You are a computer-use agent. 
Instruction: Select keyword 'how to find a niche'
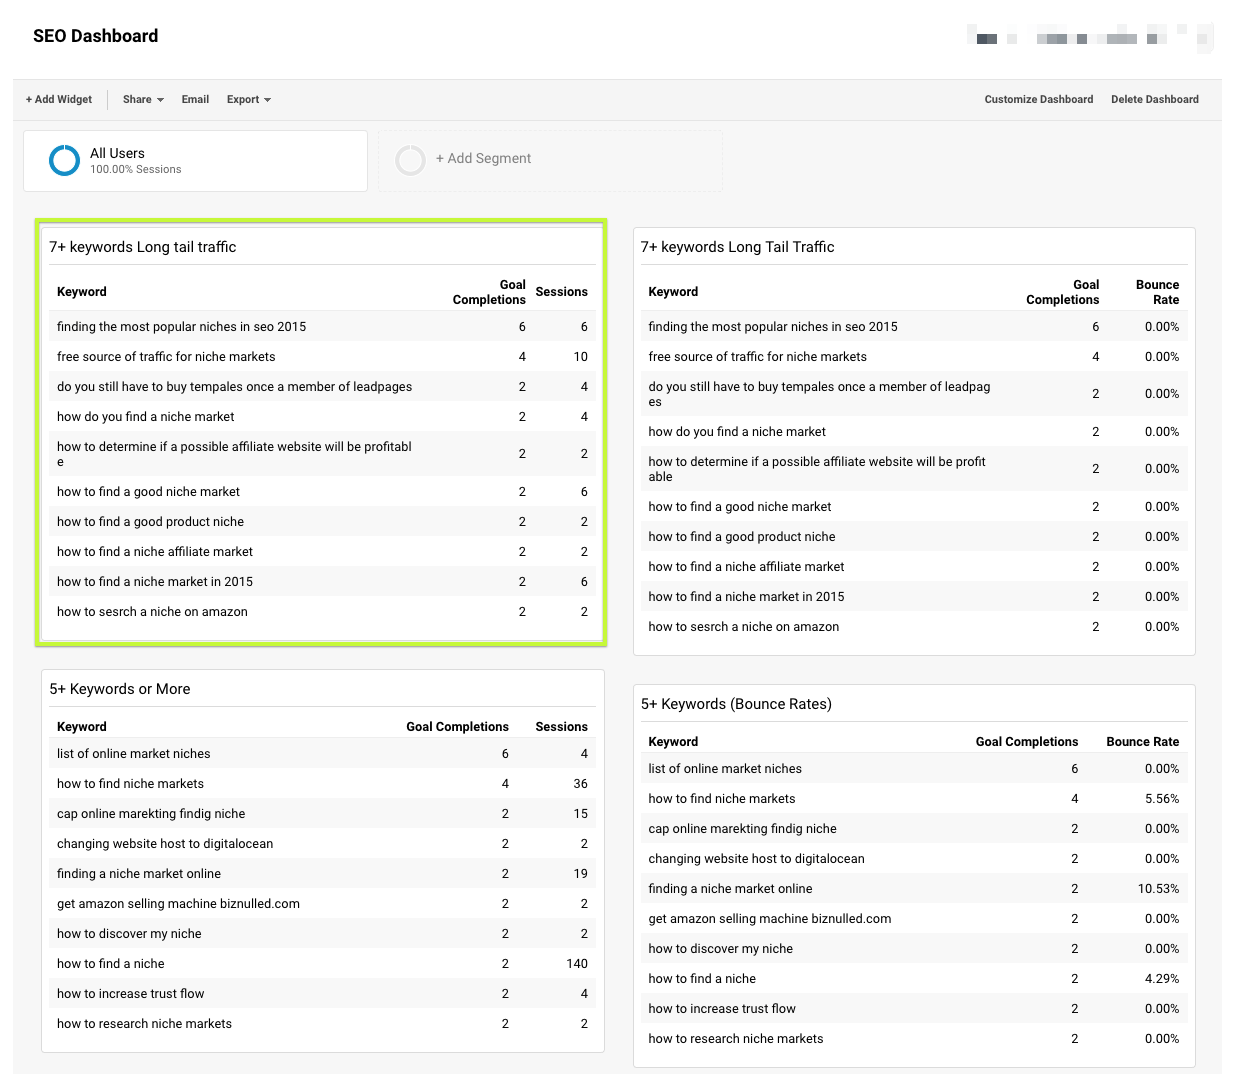pos(110,963)
